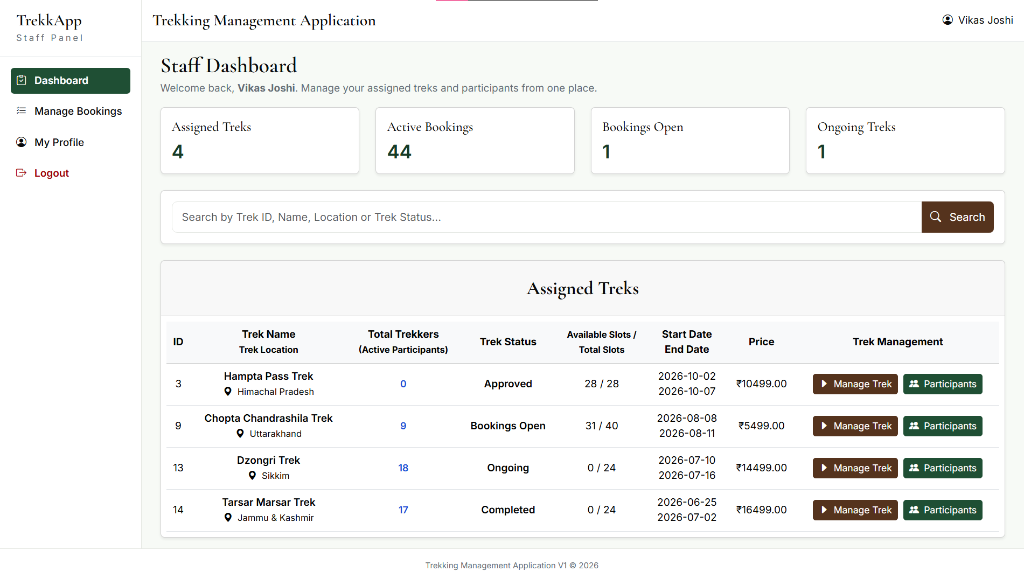Click Hampta Pass Trek name
The width and height of the screenshot is (1024, 581).
tap(268, 376)
